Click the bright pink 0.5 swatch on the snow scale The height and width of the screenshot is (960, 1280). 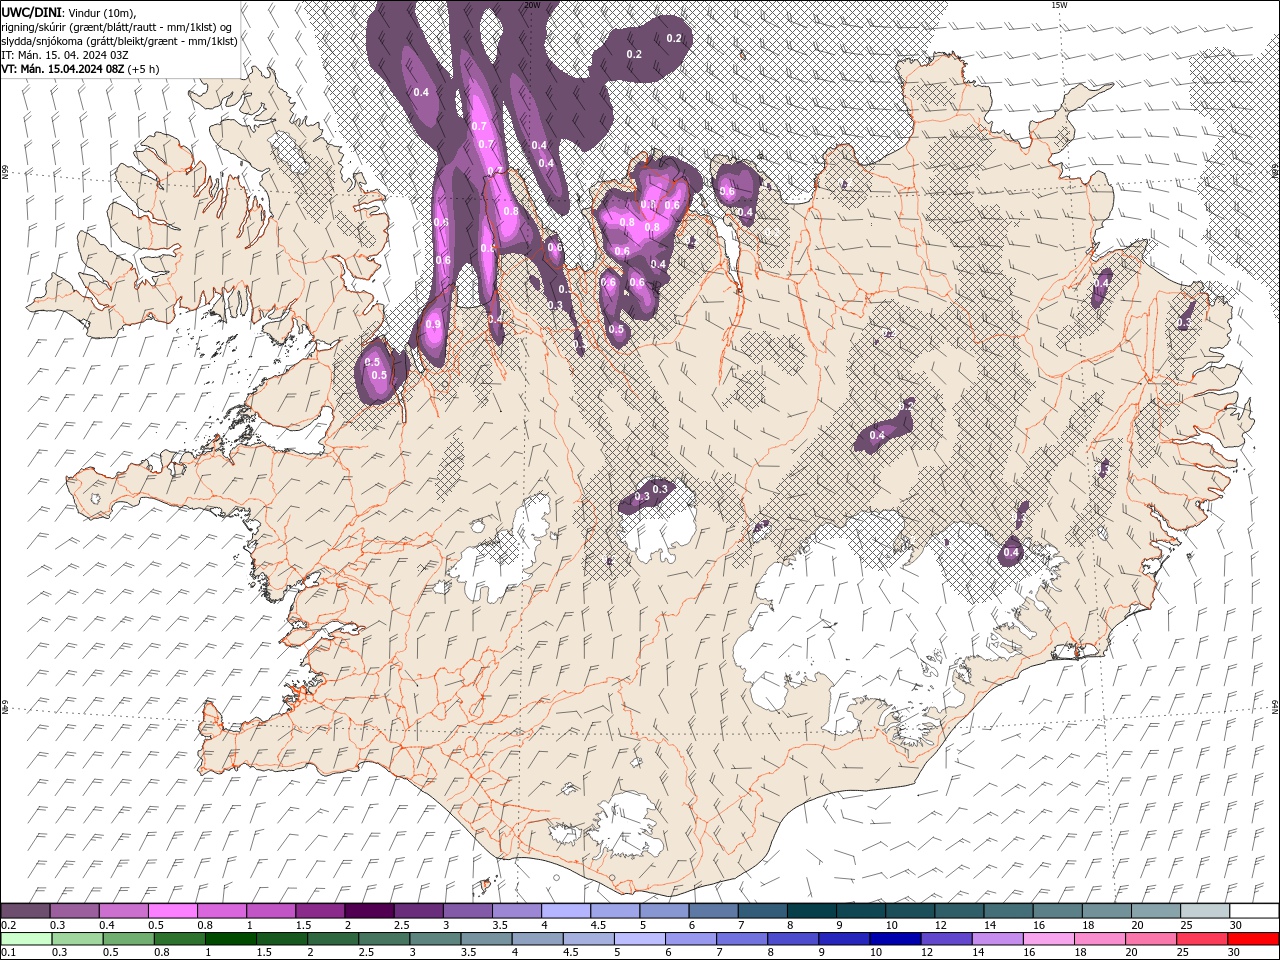[x=172, y=911]
